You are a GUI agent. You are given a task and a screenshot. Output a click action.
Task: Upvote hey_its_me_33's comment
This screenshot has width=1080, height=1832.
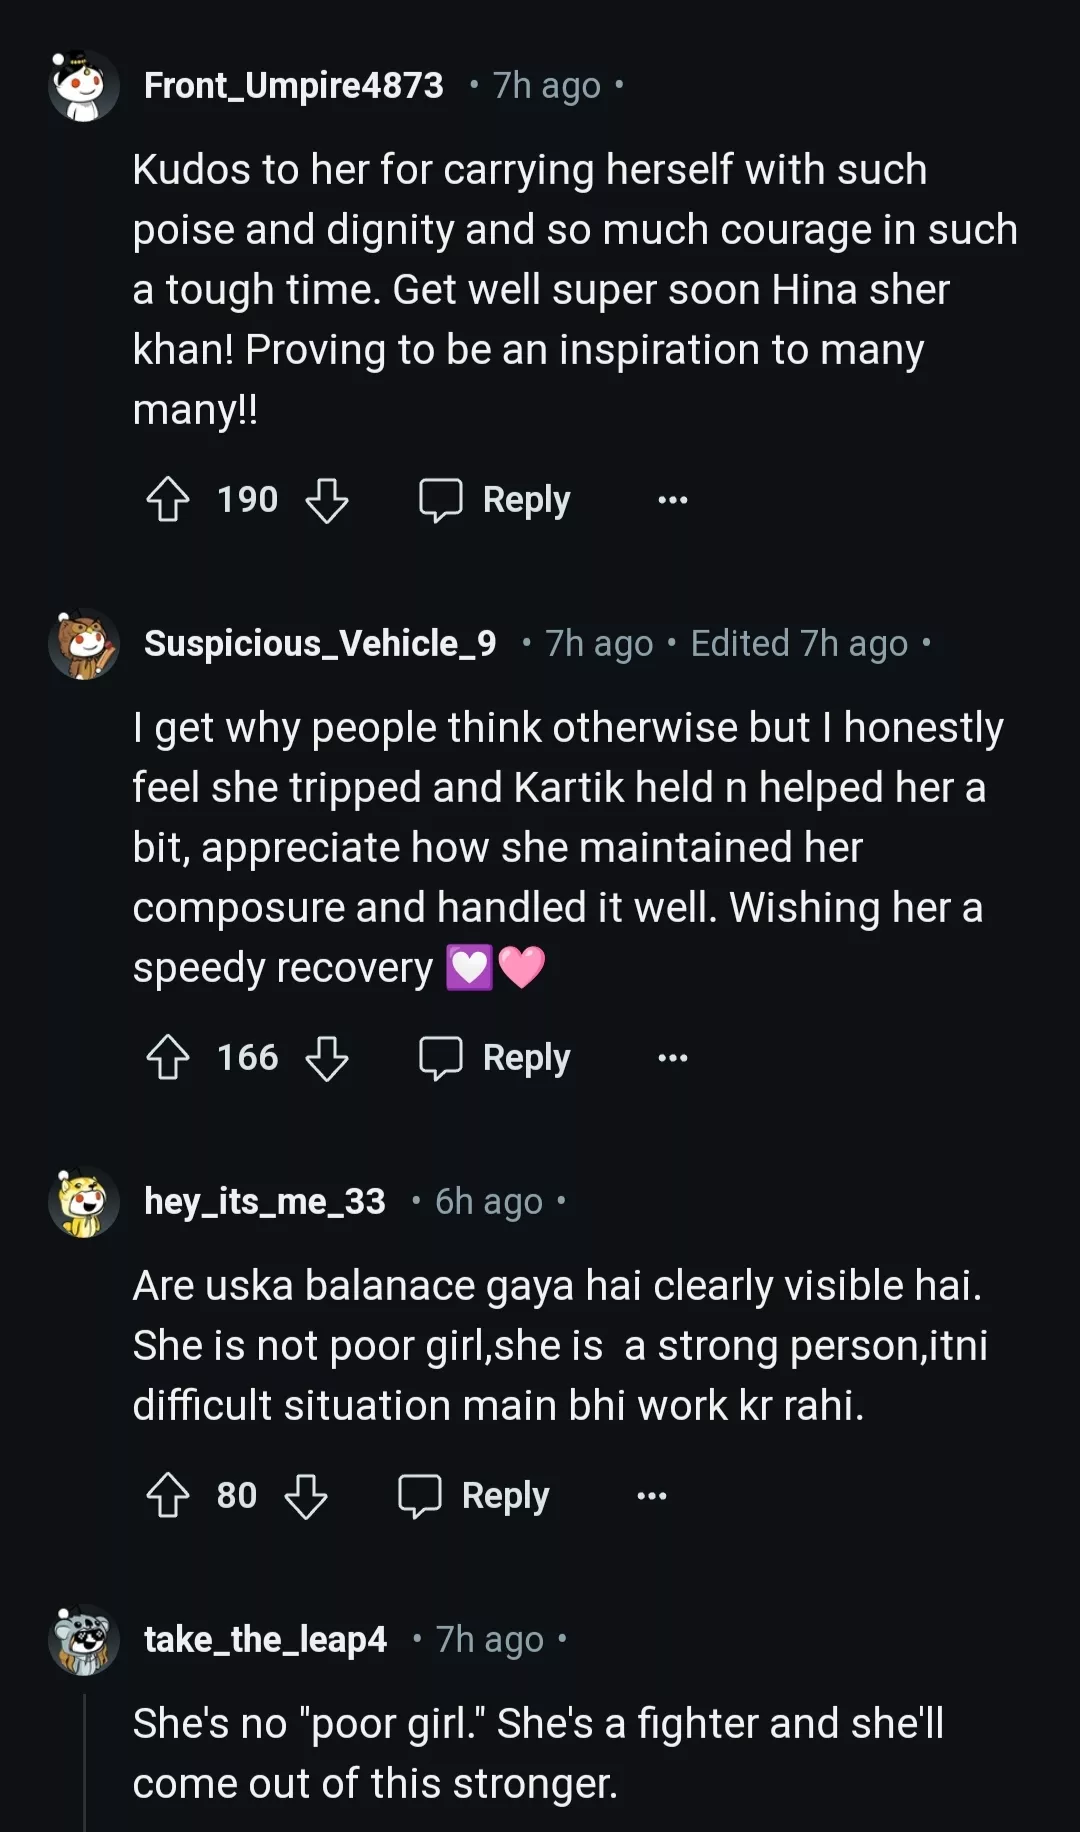click(x=168, y=1495)
